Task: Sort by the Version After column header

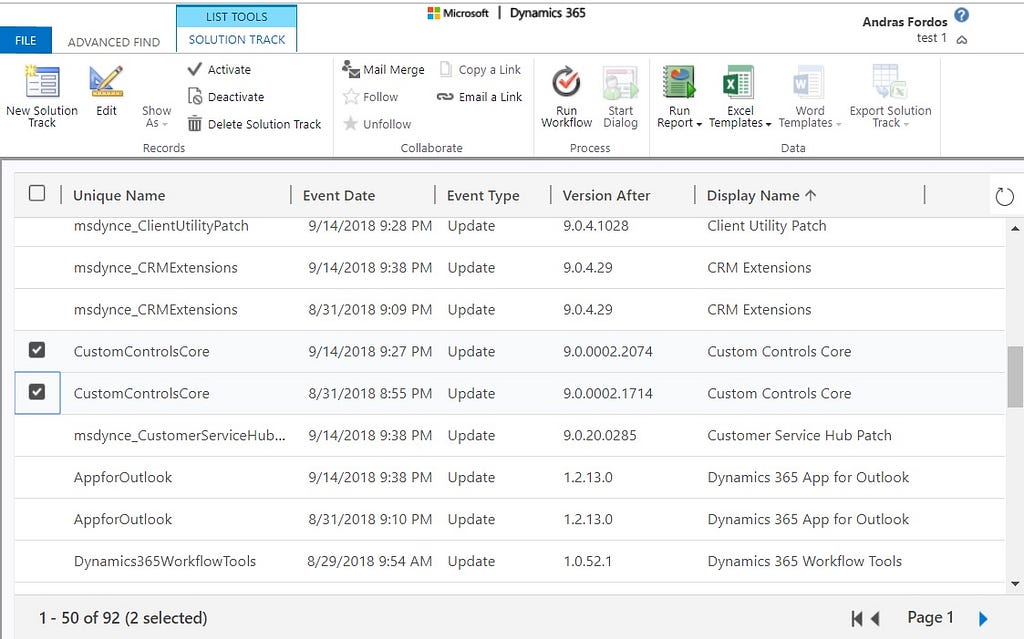Action: [x=607, y=195]
